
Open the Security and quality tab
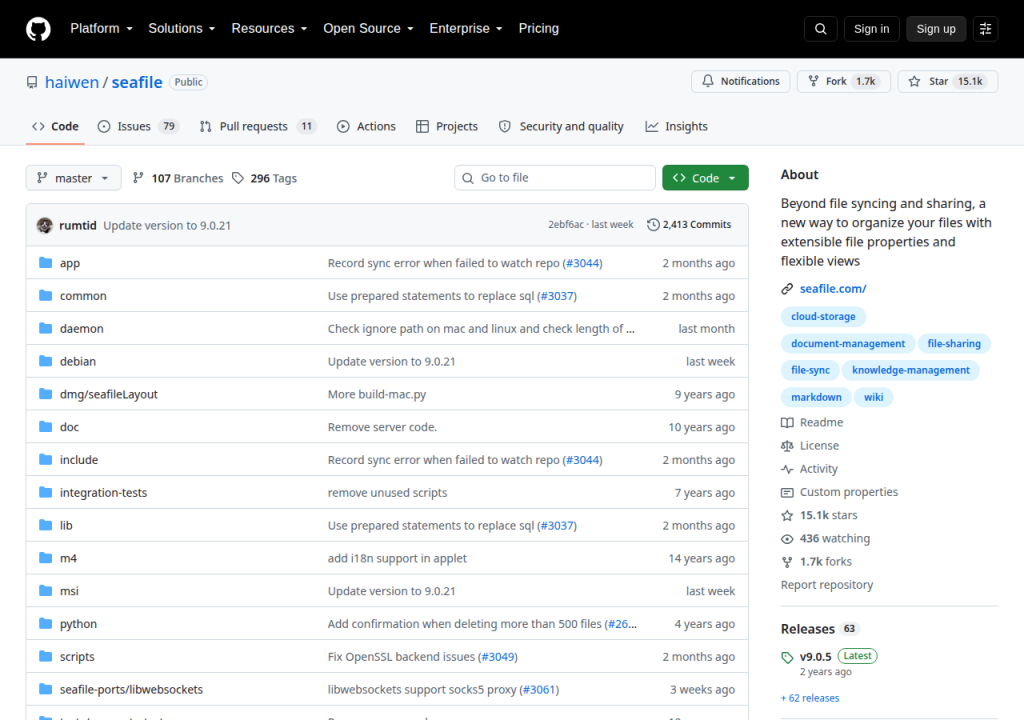pos(561,126)
